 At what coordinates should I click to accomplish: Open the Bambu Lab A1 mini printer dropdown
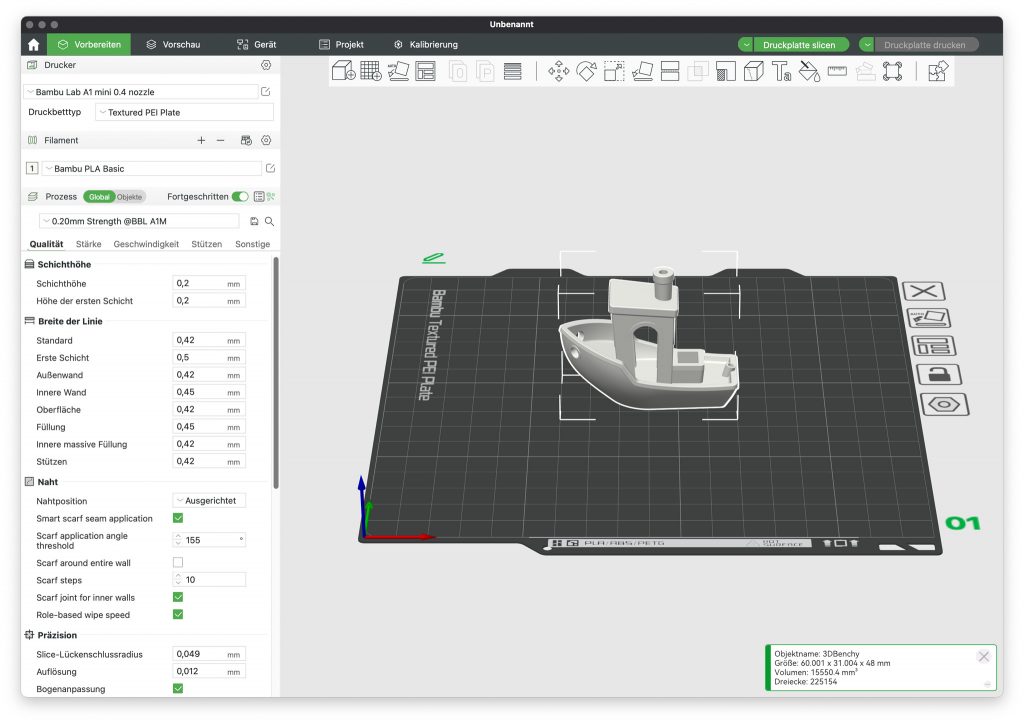(x=140, y=92)
